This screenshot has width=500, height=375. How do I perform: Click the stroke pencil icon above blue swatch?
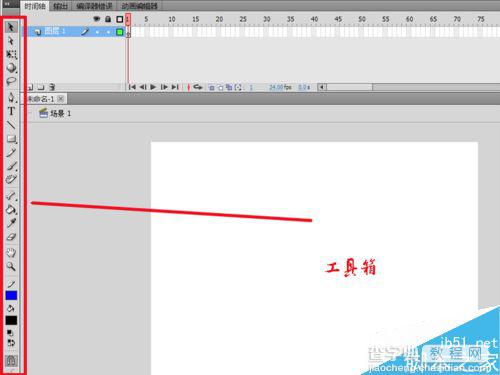tap(11, 284)
